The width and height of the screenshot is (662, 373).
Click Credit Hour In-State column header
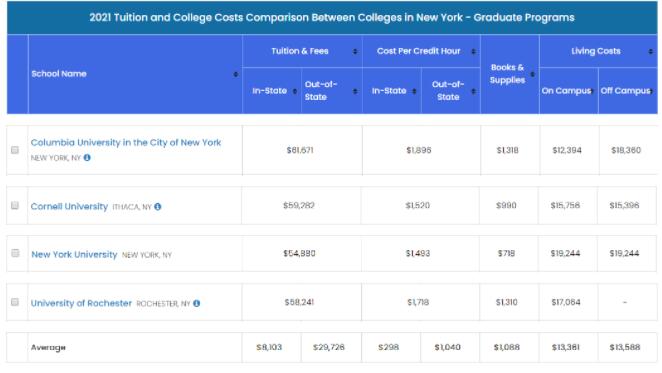389,91
